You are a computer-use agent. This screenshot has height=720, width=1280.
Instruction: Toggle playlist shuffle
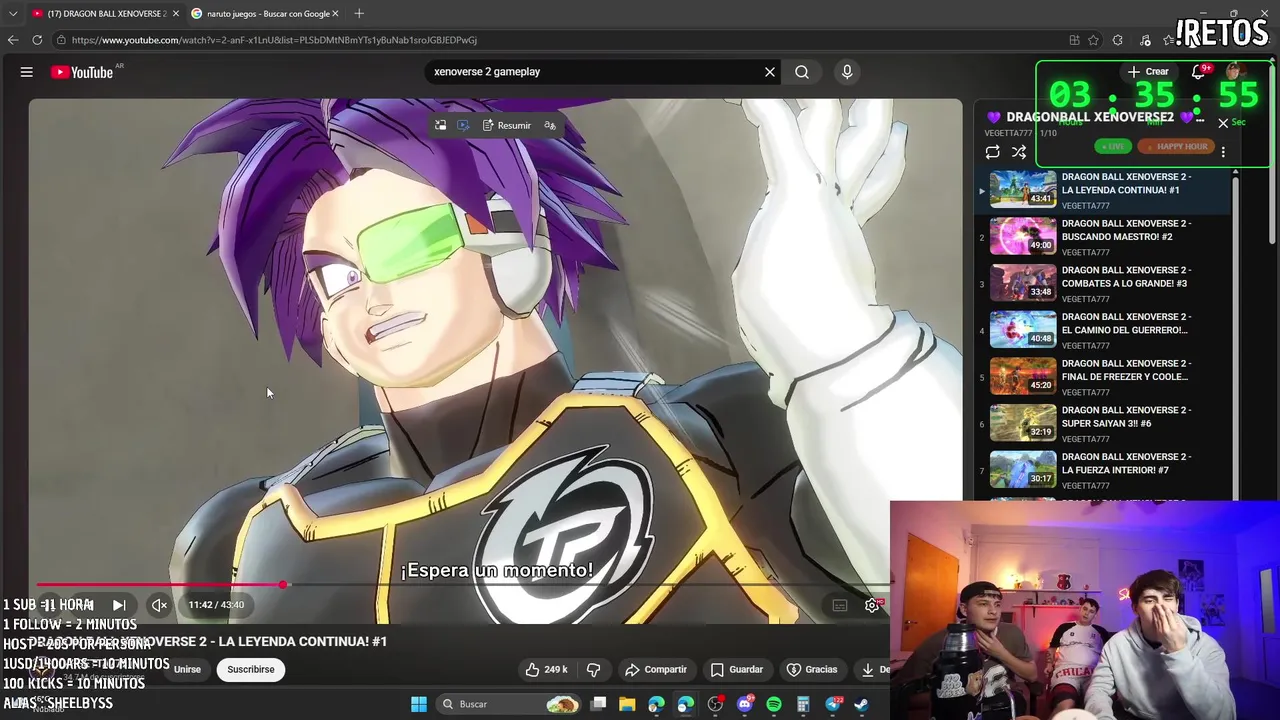pos(1019,152)
